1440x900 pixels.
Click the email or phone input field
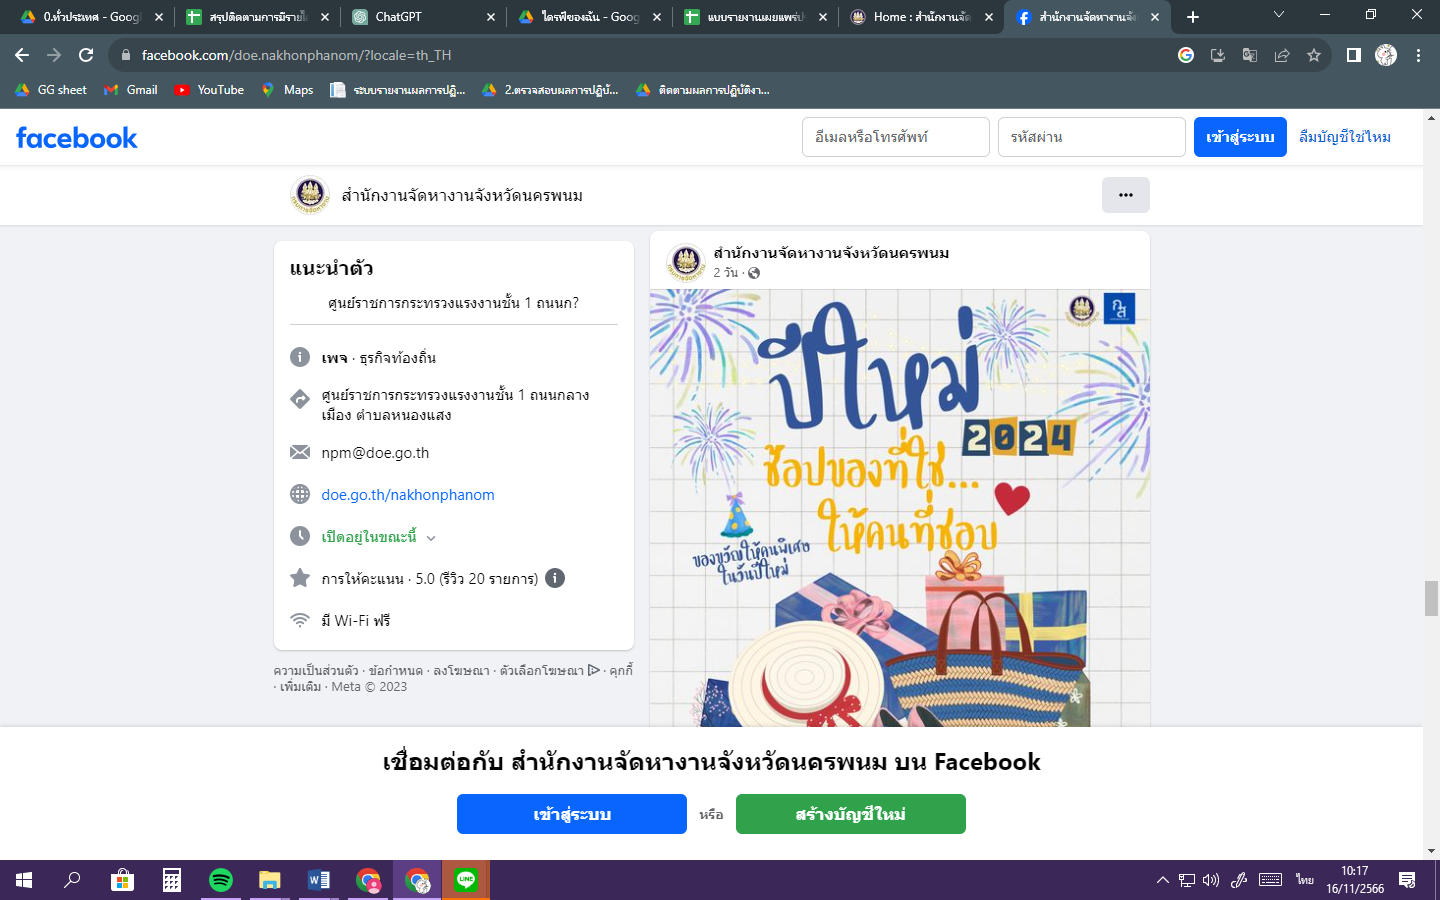(x=895, y=137)
